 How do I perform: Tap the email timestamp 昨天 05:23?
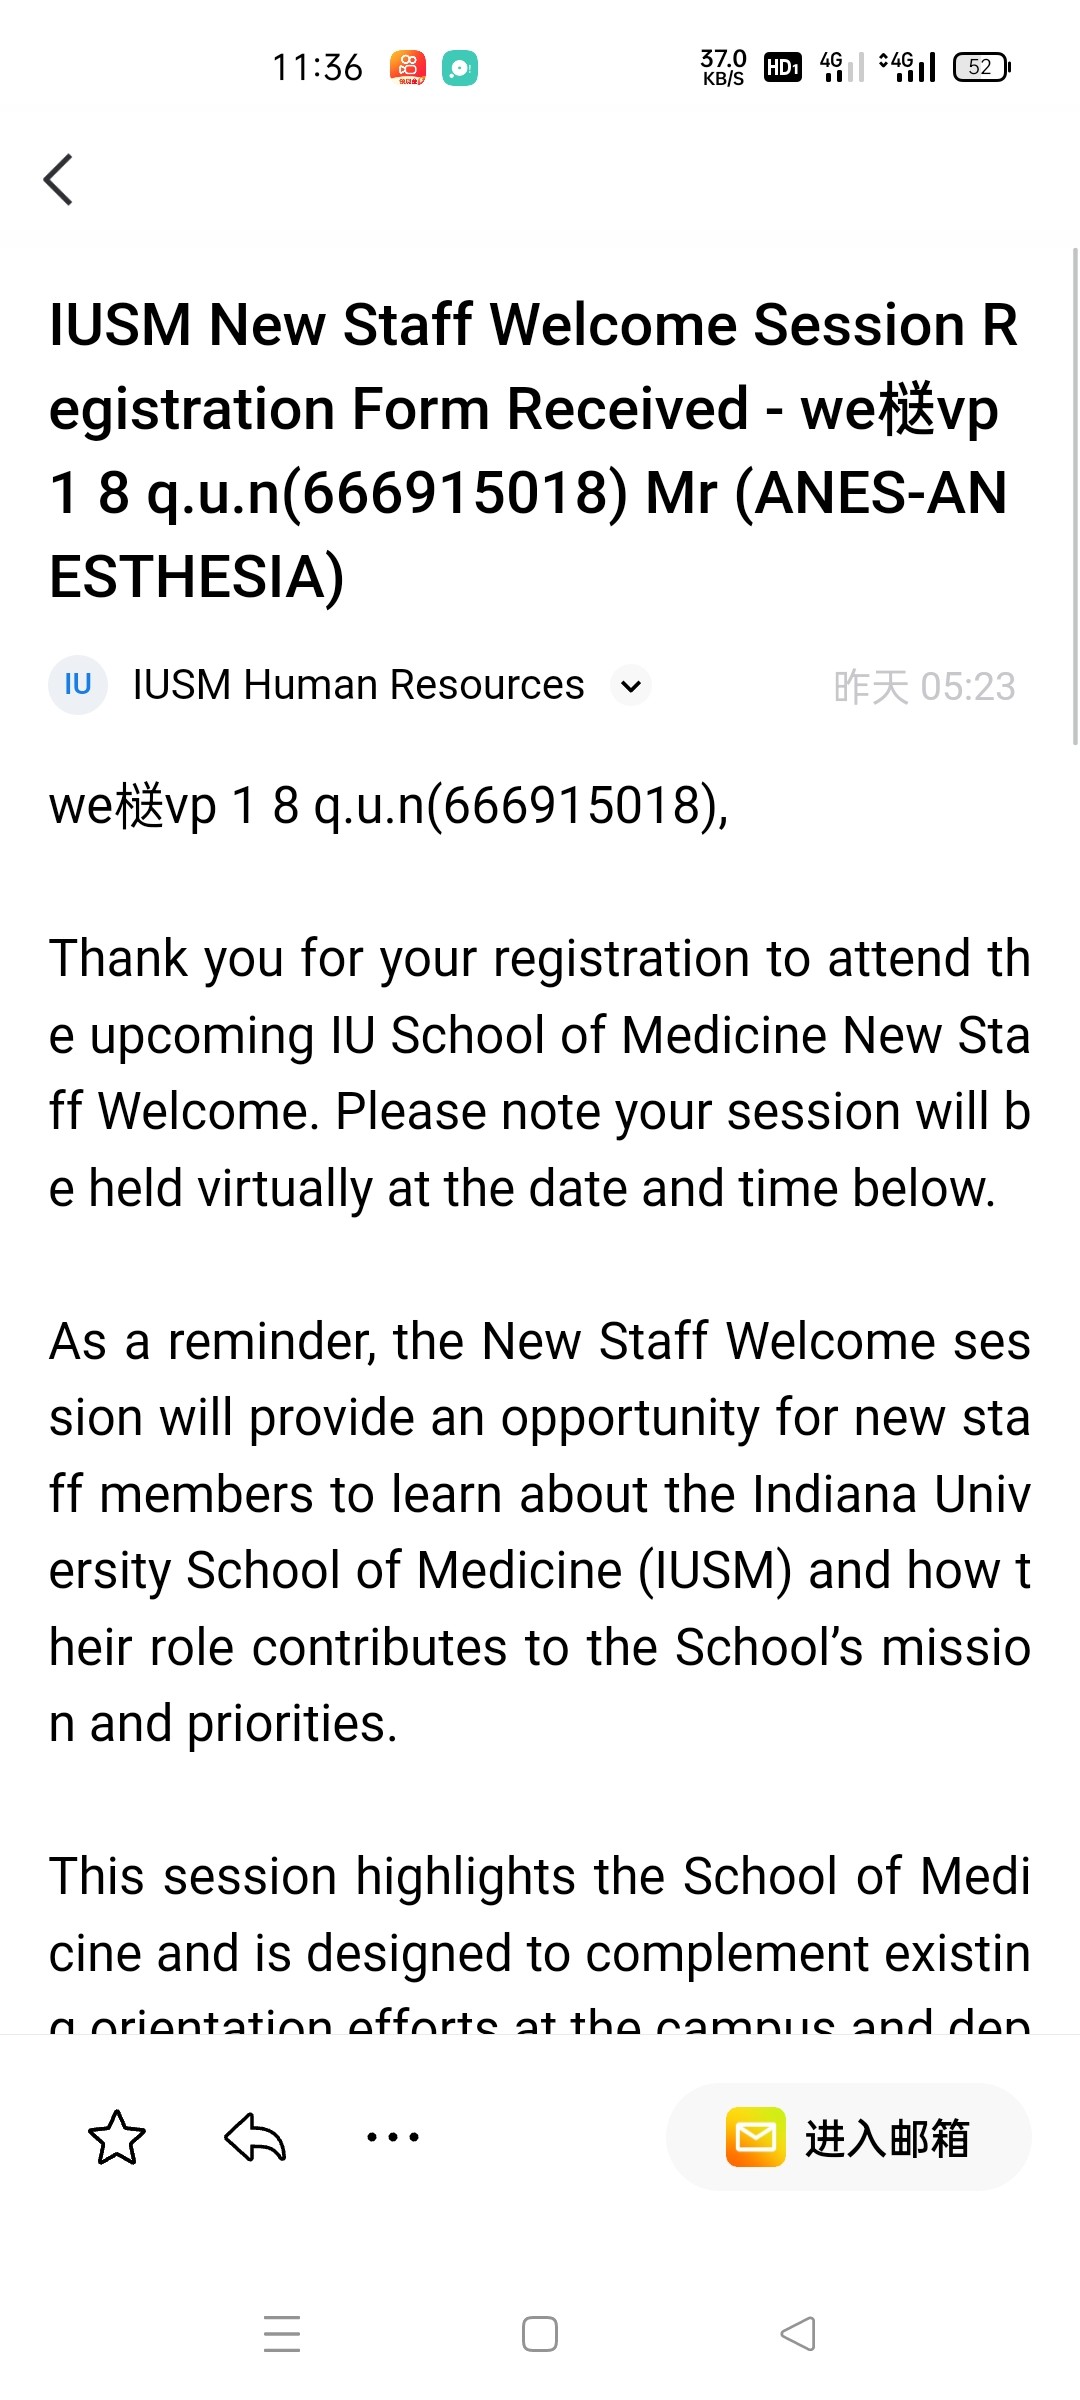point(924,687)
